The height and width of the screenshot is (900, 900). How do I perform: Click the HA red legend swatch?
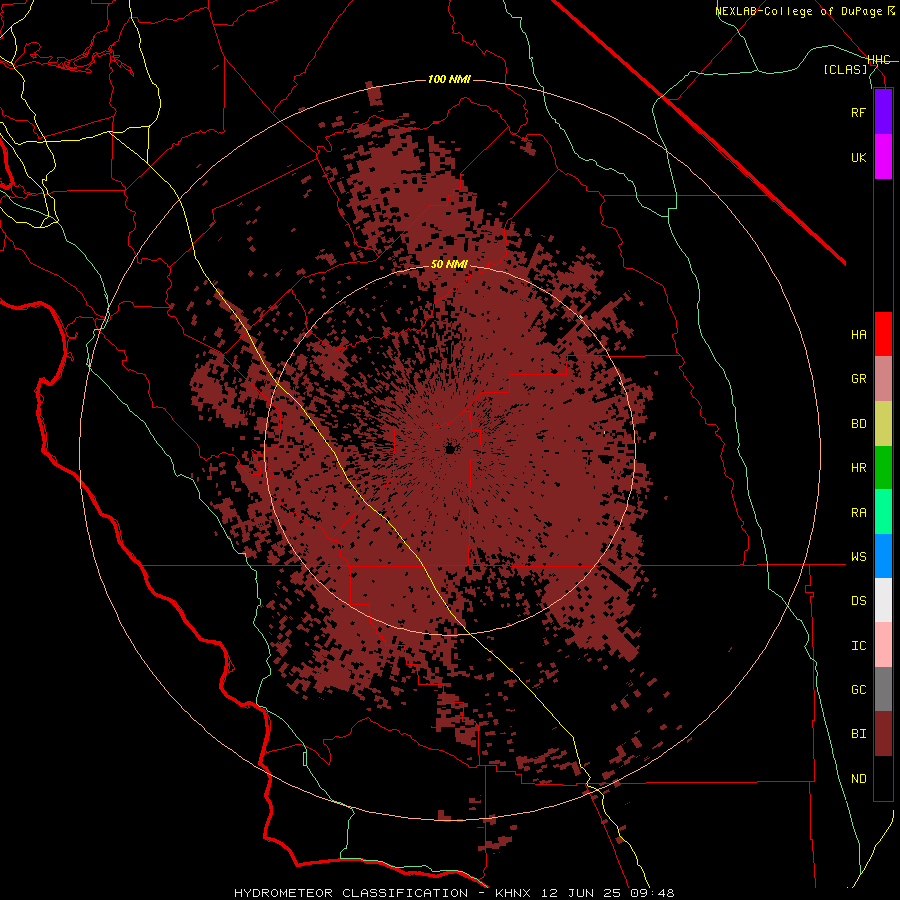click(883, 334)
